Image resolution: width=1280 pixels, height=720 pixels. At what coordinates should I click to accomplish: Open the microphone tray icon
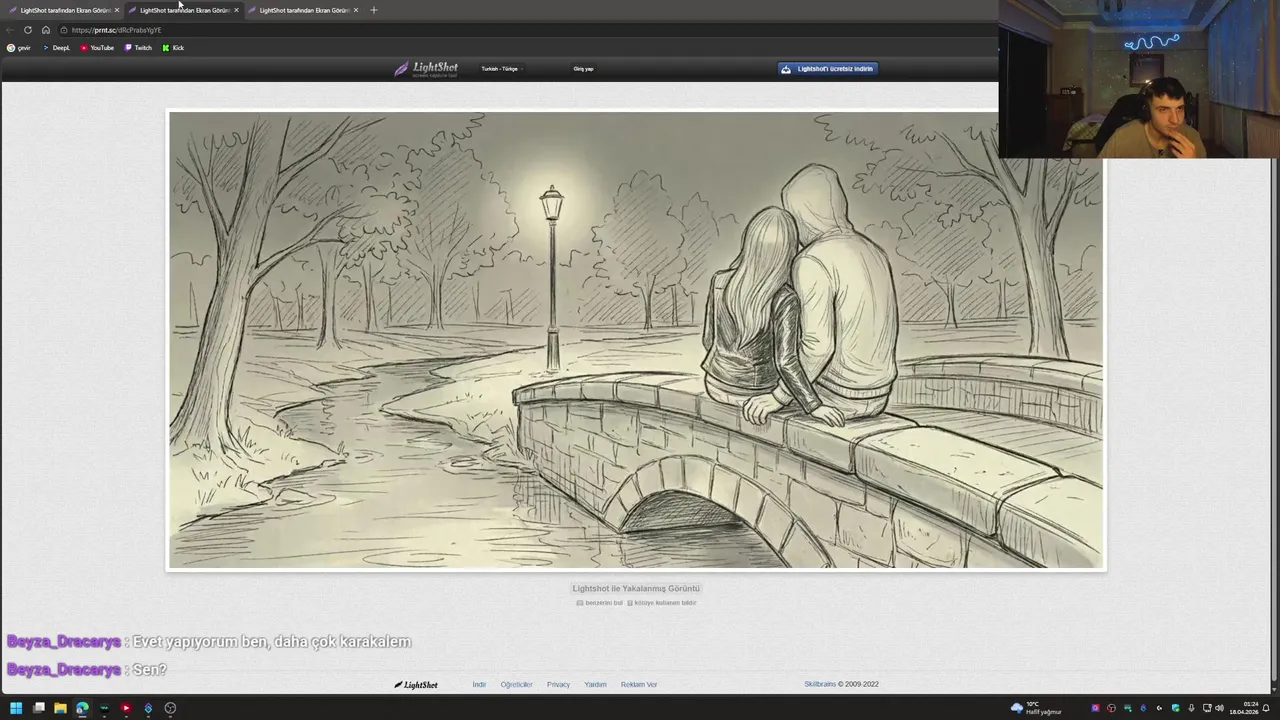[1191, 708]
